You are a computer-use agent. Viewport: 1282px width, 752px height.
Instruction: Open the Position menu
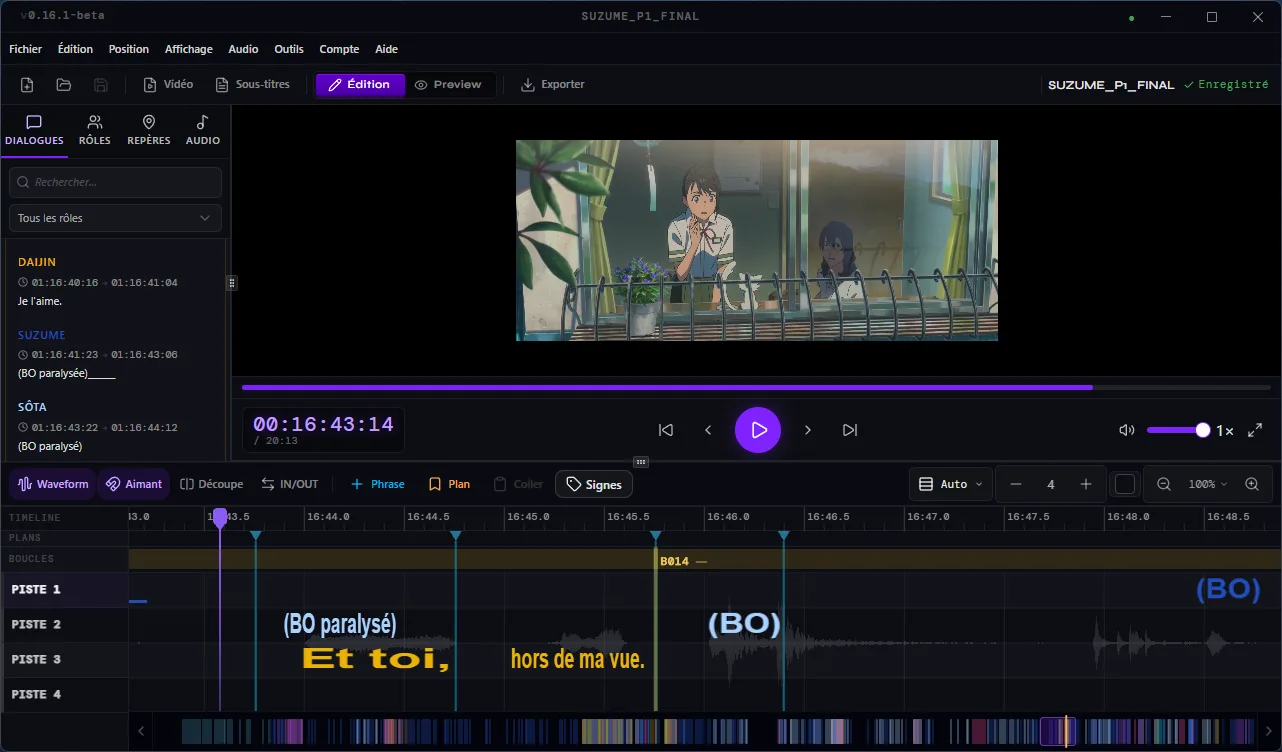[129, 49]
